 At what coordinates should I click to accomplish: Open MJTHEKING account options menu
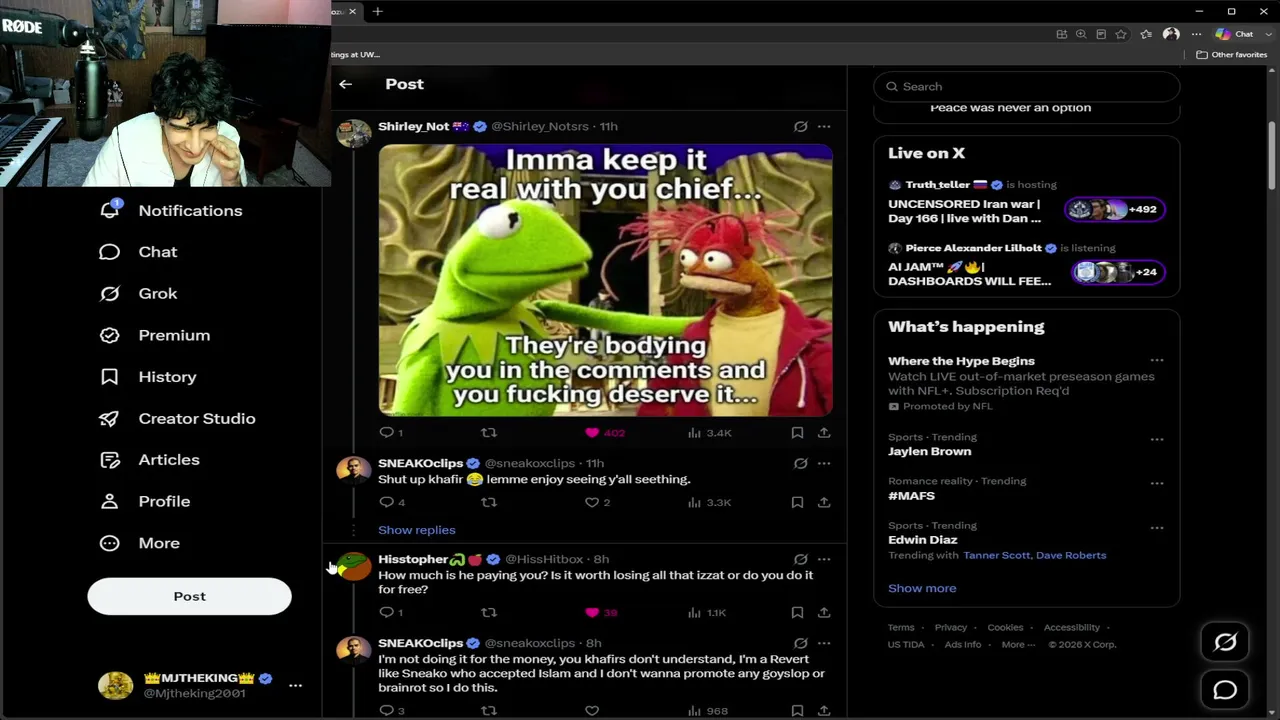tap(295, 685)
